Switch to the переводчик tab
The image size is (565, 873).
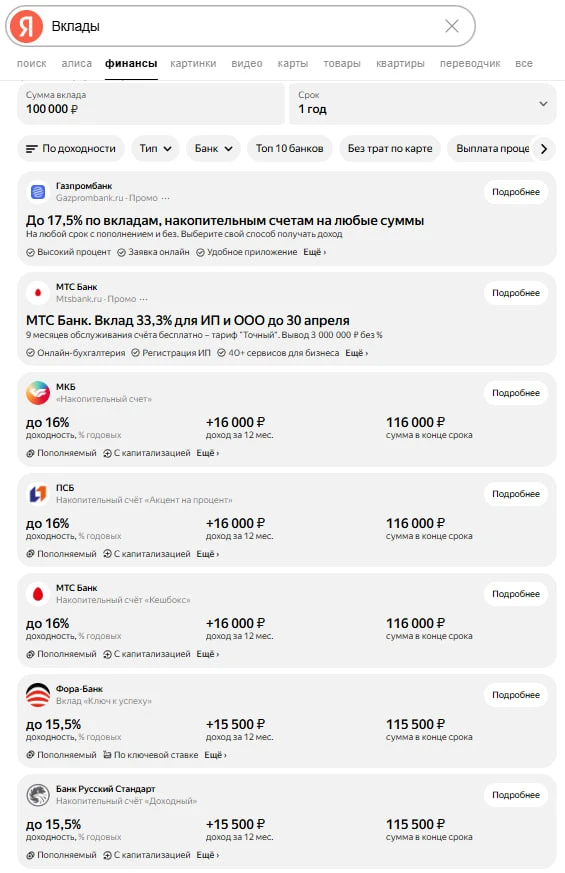pos(470,63)
